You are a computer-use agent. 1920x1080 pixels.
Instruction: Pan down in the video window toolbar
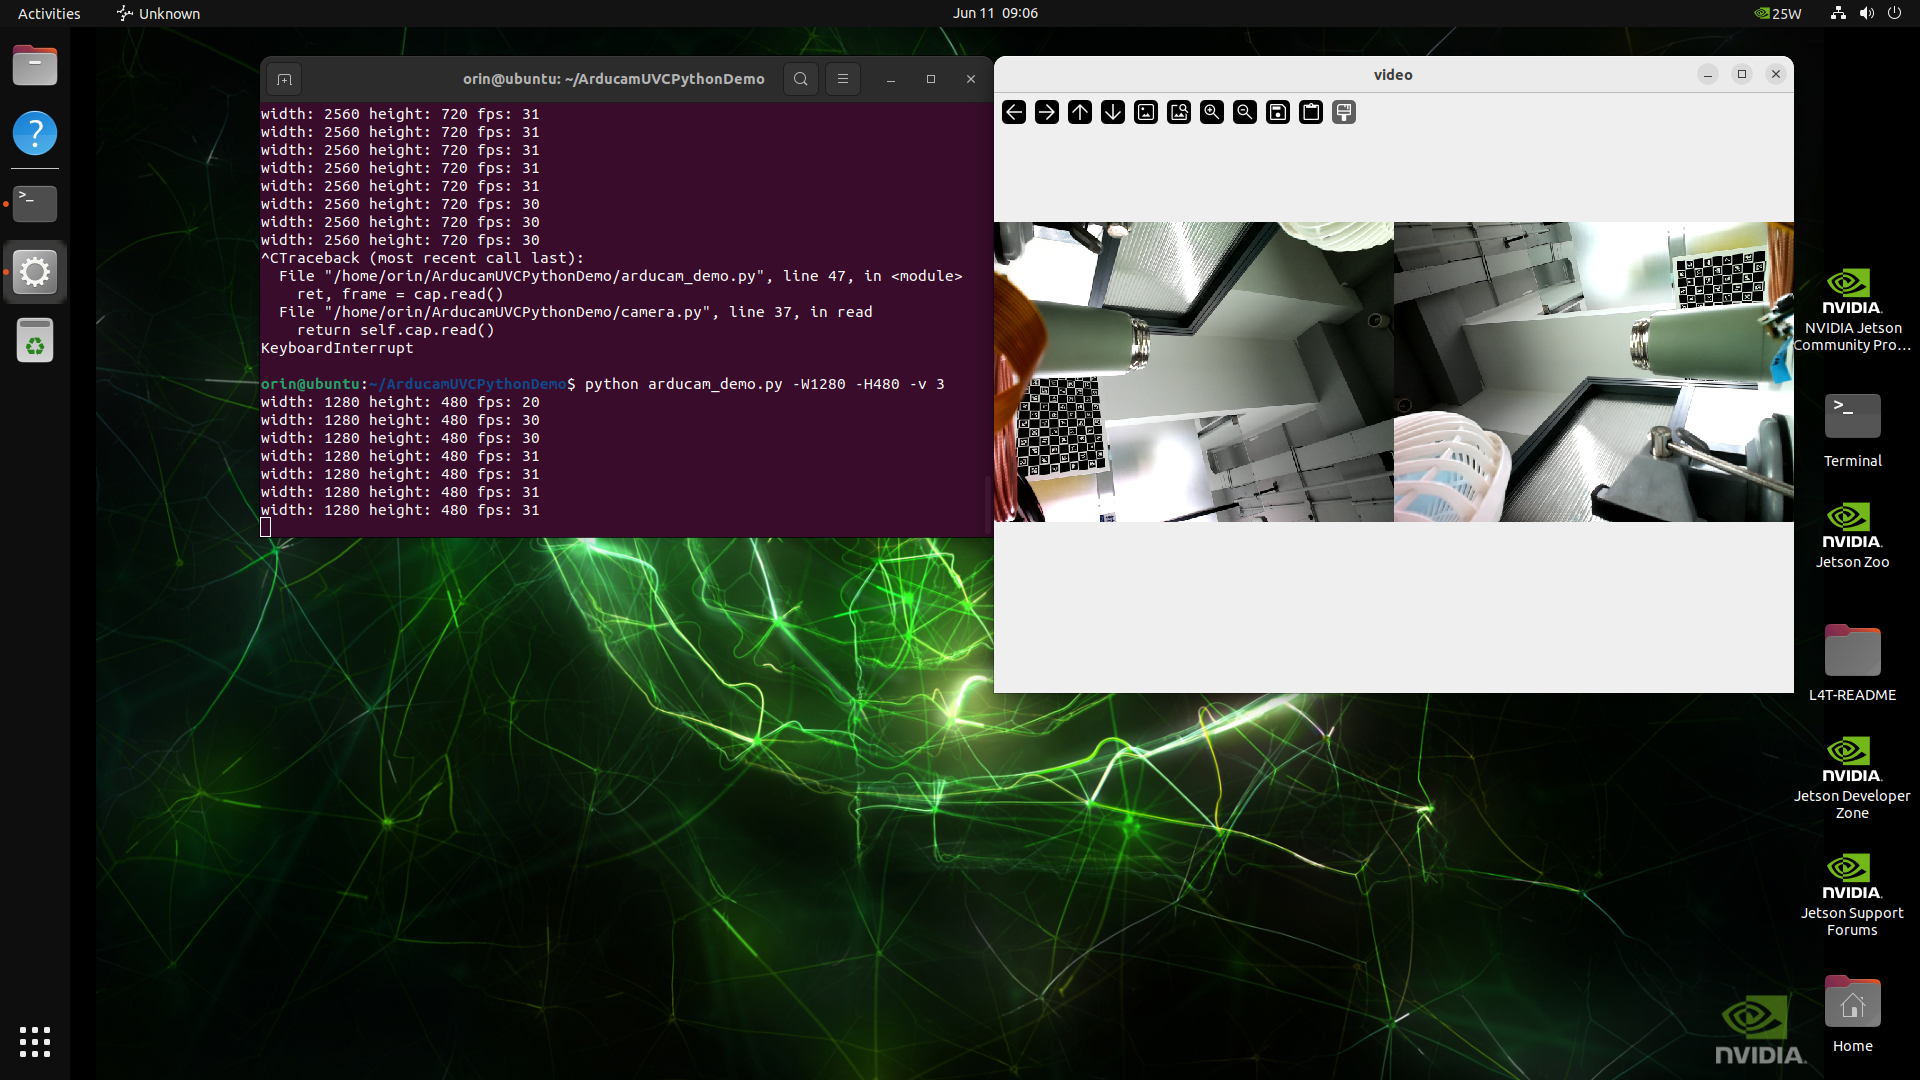click(x=1113, y=112)
